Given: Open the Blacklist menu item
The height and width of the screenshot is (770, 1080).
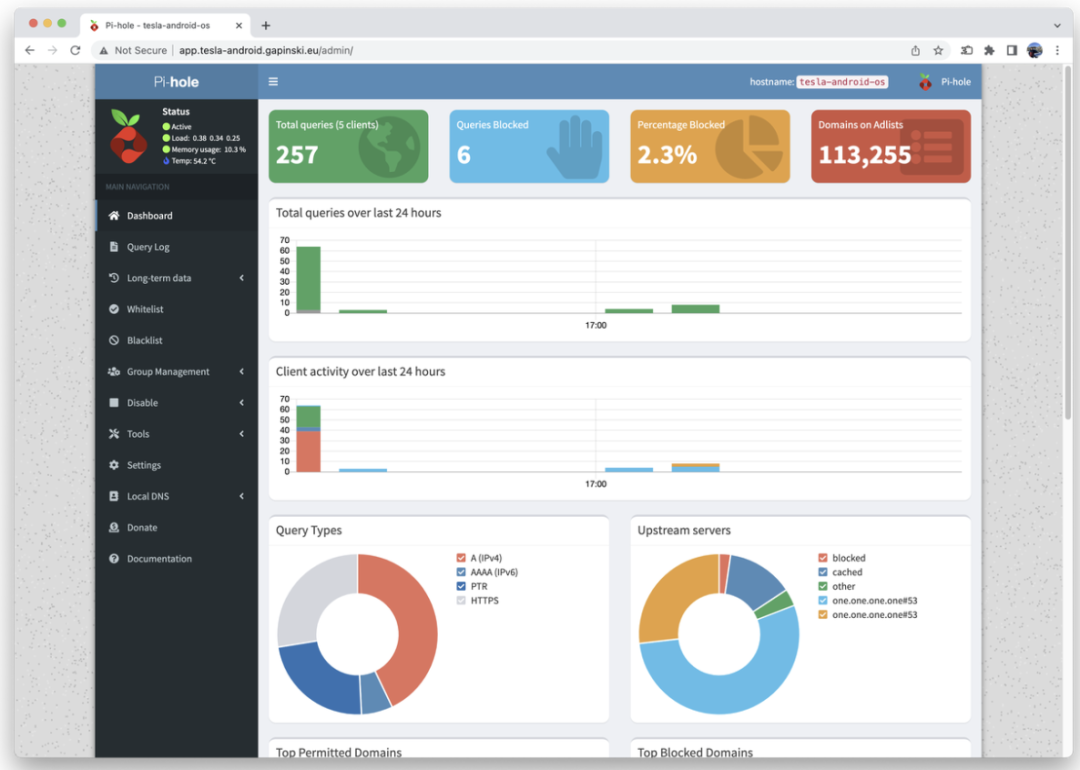Looking at the screenshot, I should [177, 340].
